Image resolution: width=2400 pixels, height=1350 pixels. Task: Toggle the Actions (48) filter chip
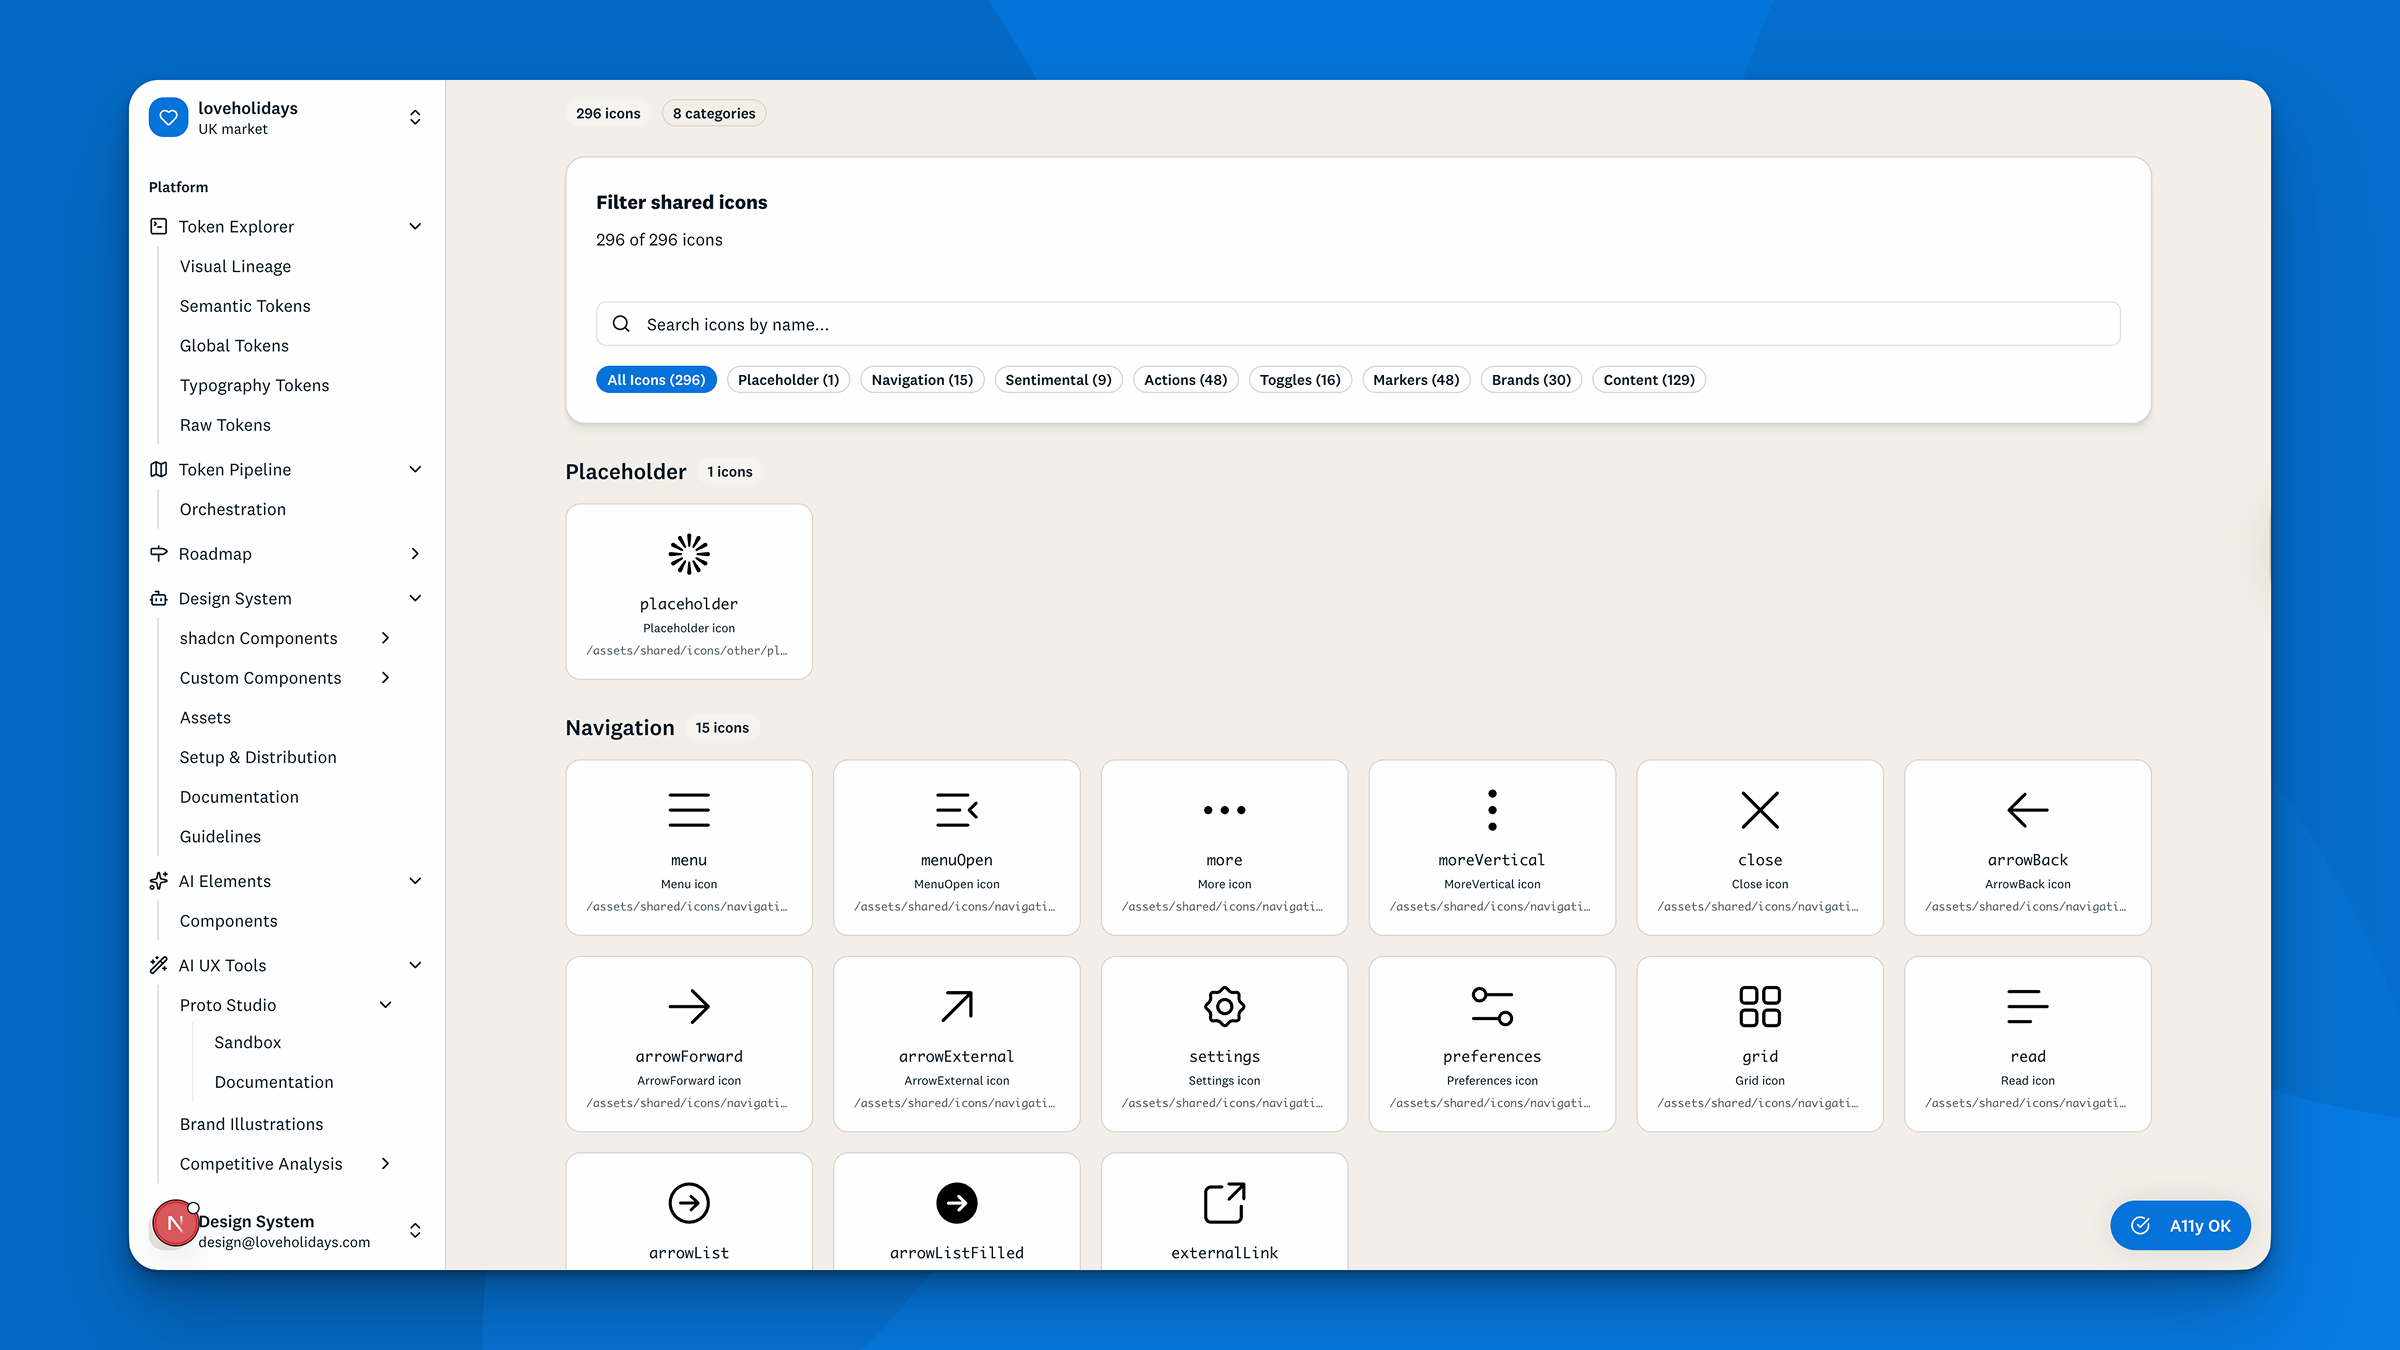[x=1185, y=380]
